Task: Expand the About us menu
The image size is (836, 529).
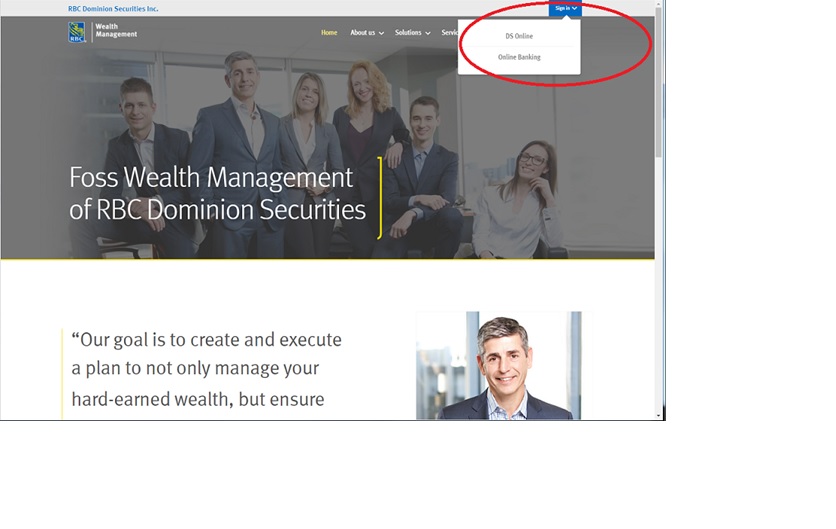Action: pyautogui.click(x=367, y=33)
